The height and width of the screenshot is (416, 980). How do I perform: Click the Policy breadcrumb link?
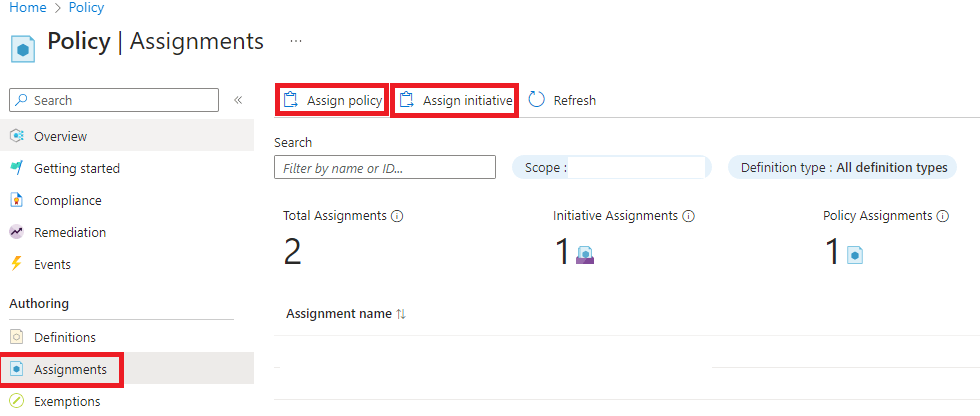tap(87, 8)
